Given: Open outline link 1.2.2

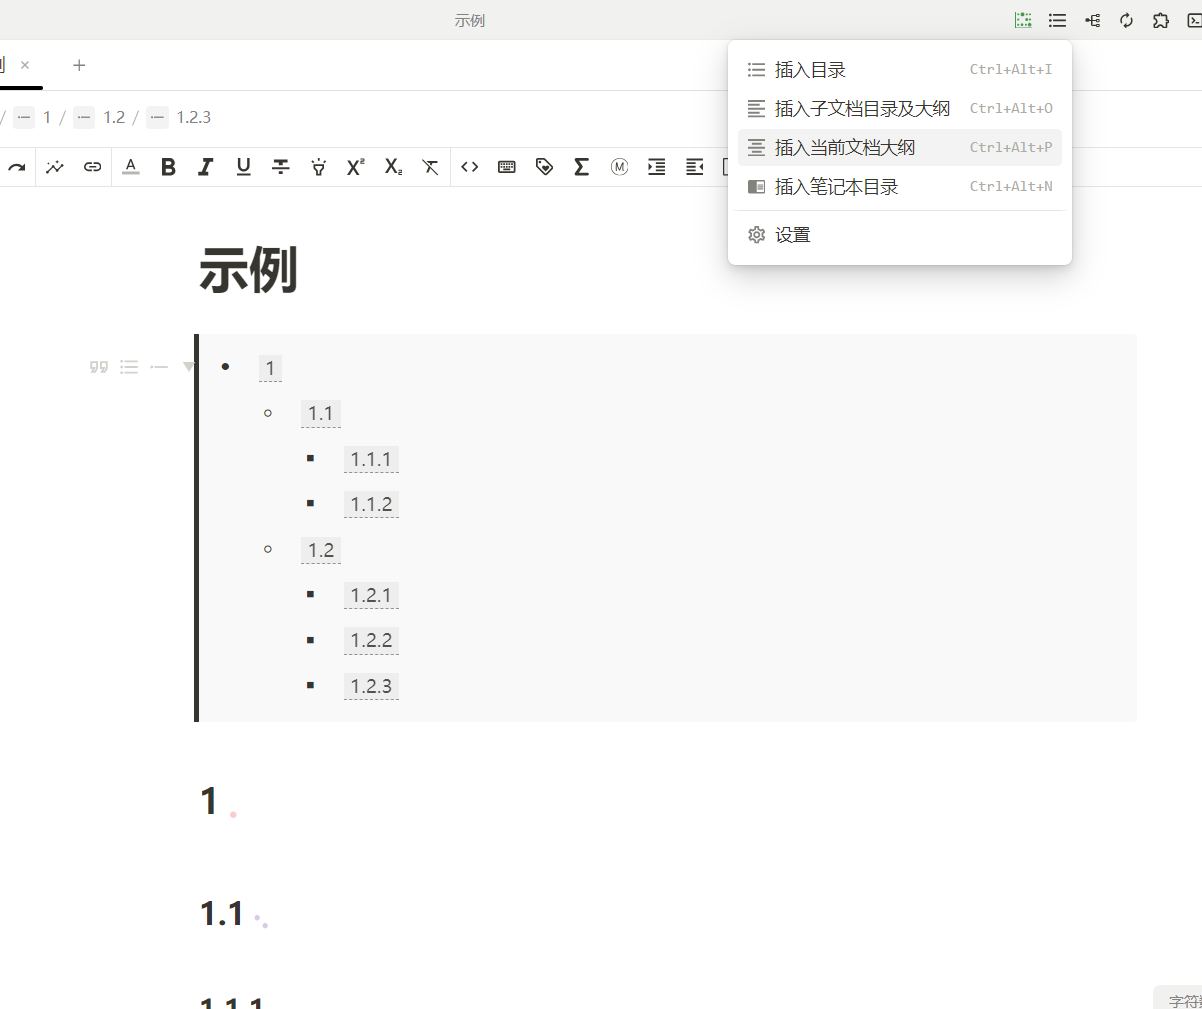Looking at the screenshot, I should pyautogui.click(x=371, y=641).
